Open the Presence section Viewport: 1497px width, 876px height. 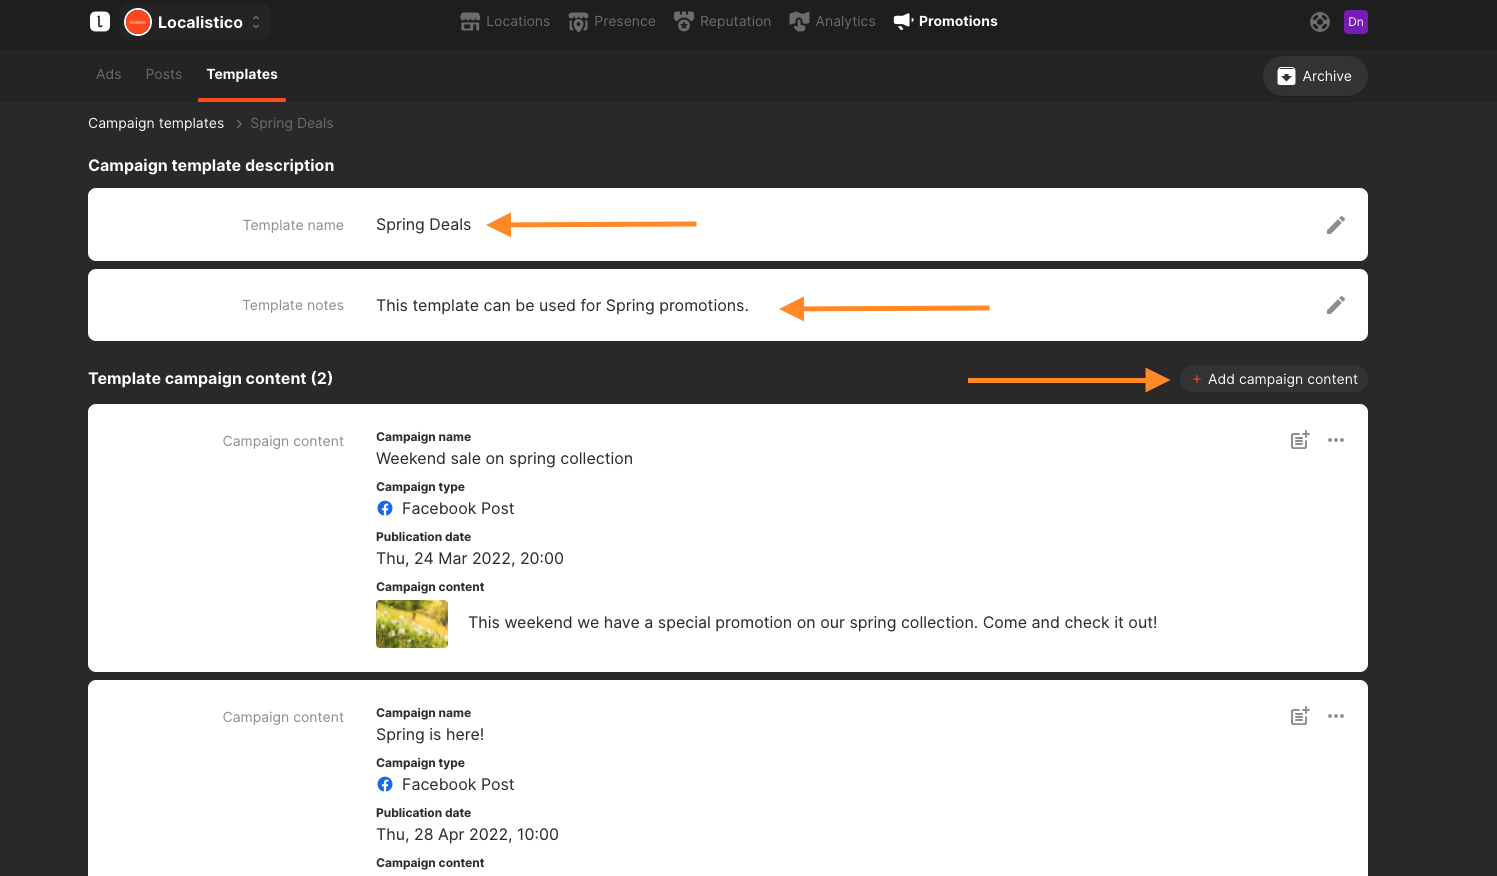pyautogui.click(x=612, y=21)
